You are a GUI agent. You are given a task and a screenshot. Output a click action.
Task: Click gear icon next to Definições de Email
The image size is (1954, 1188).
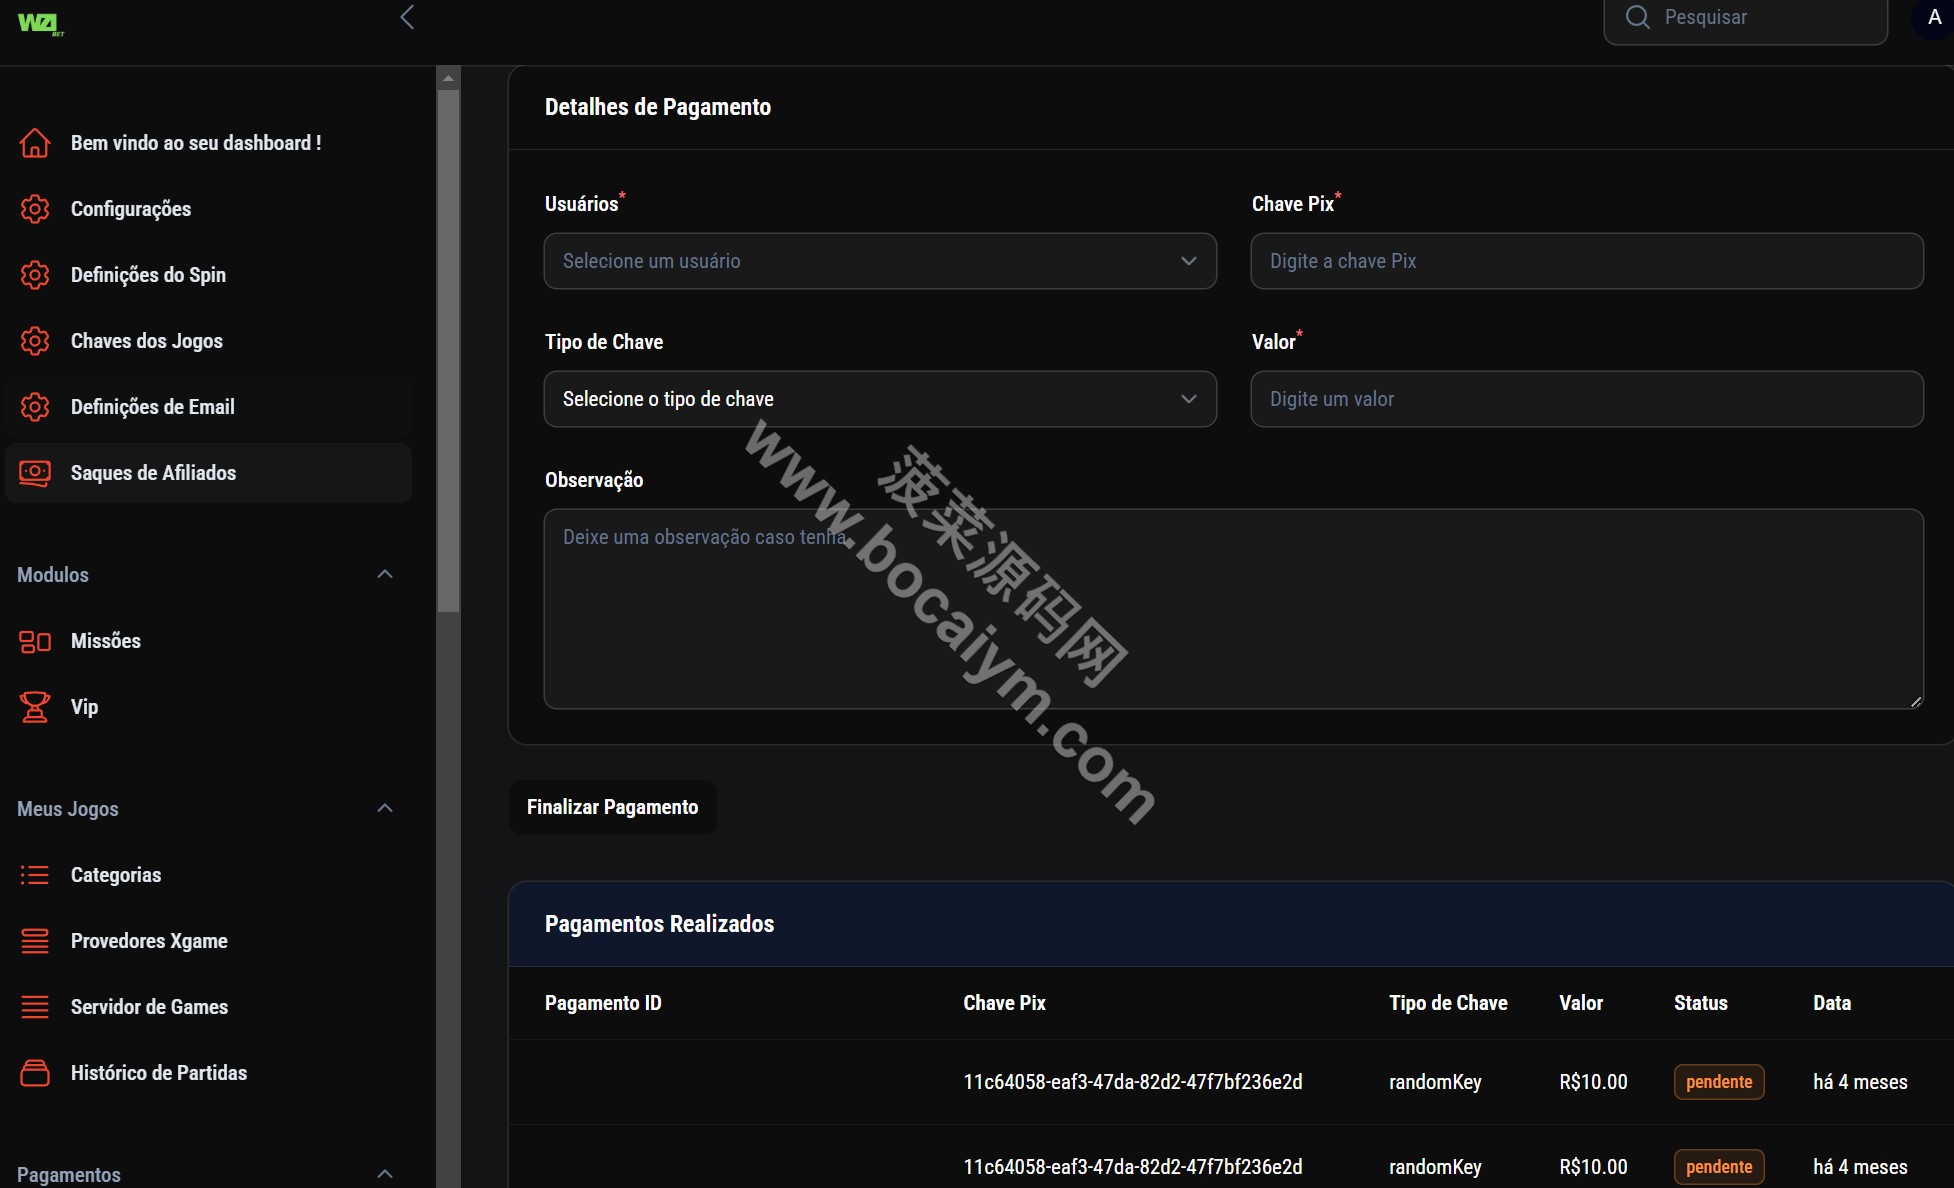click(35, 407)
